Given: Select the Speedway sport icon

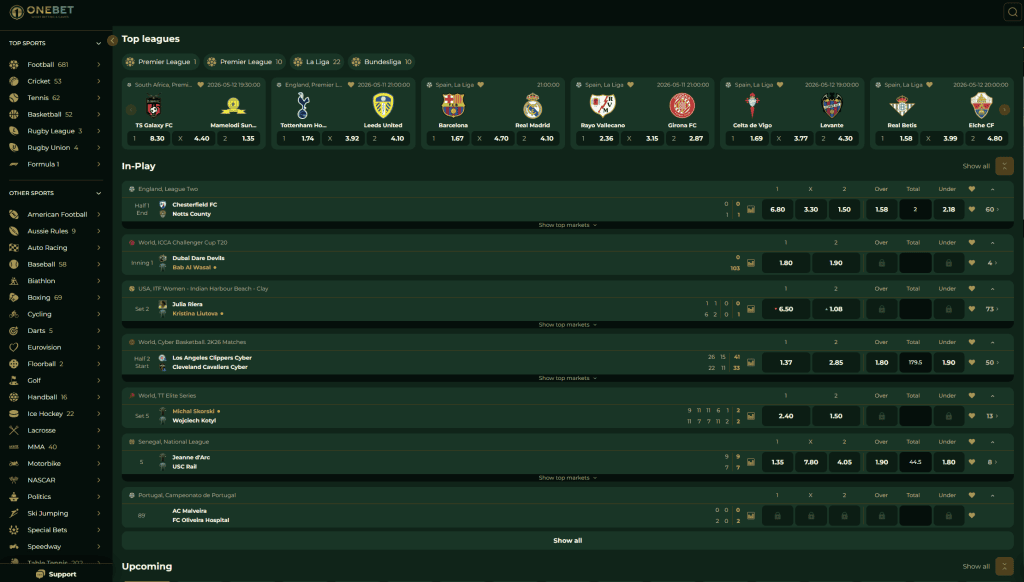Looking at the screenshot, I should pyautogui.click(x=14, y=547).
